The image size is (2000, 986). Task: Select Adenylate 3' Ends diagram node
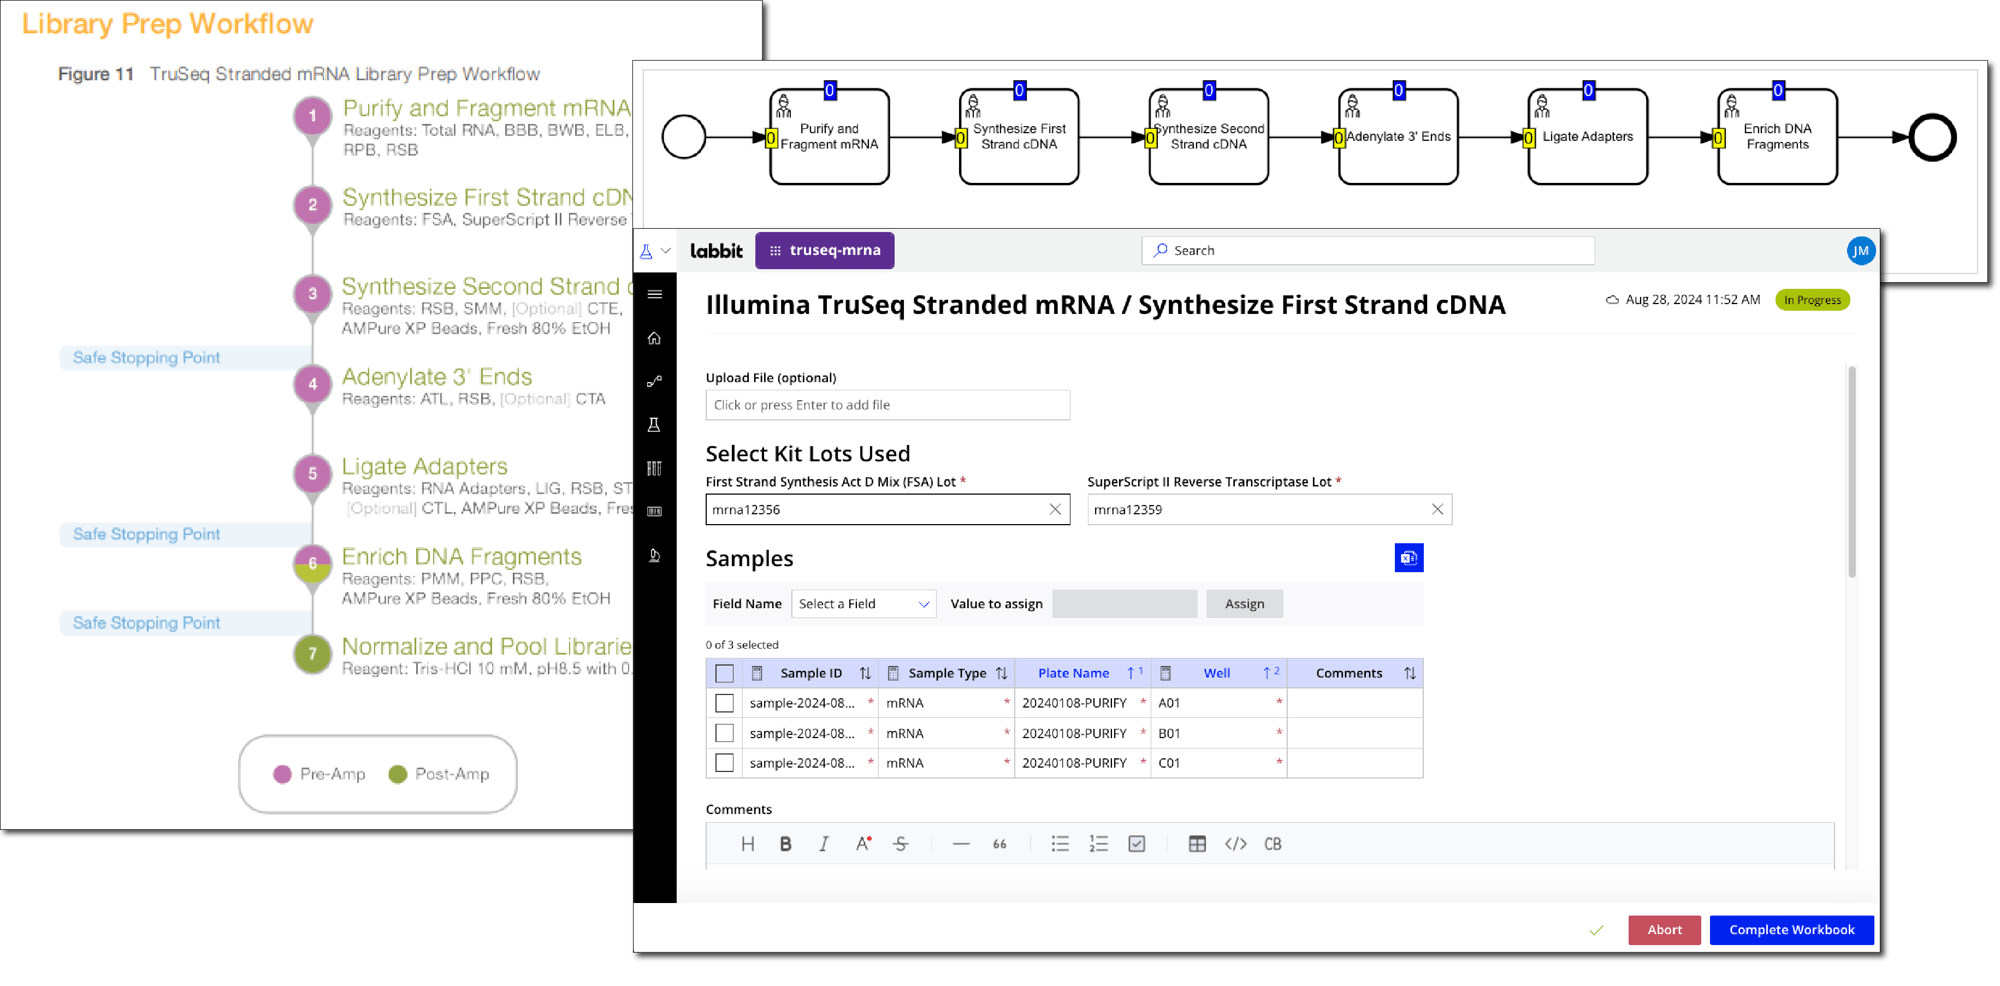click(x=1398, y=137)
